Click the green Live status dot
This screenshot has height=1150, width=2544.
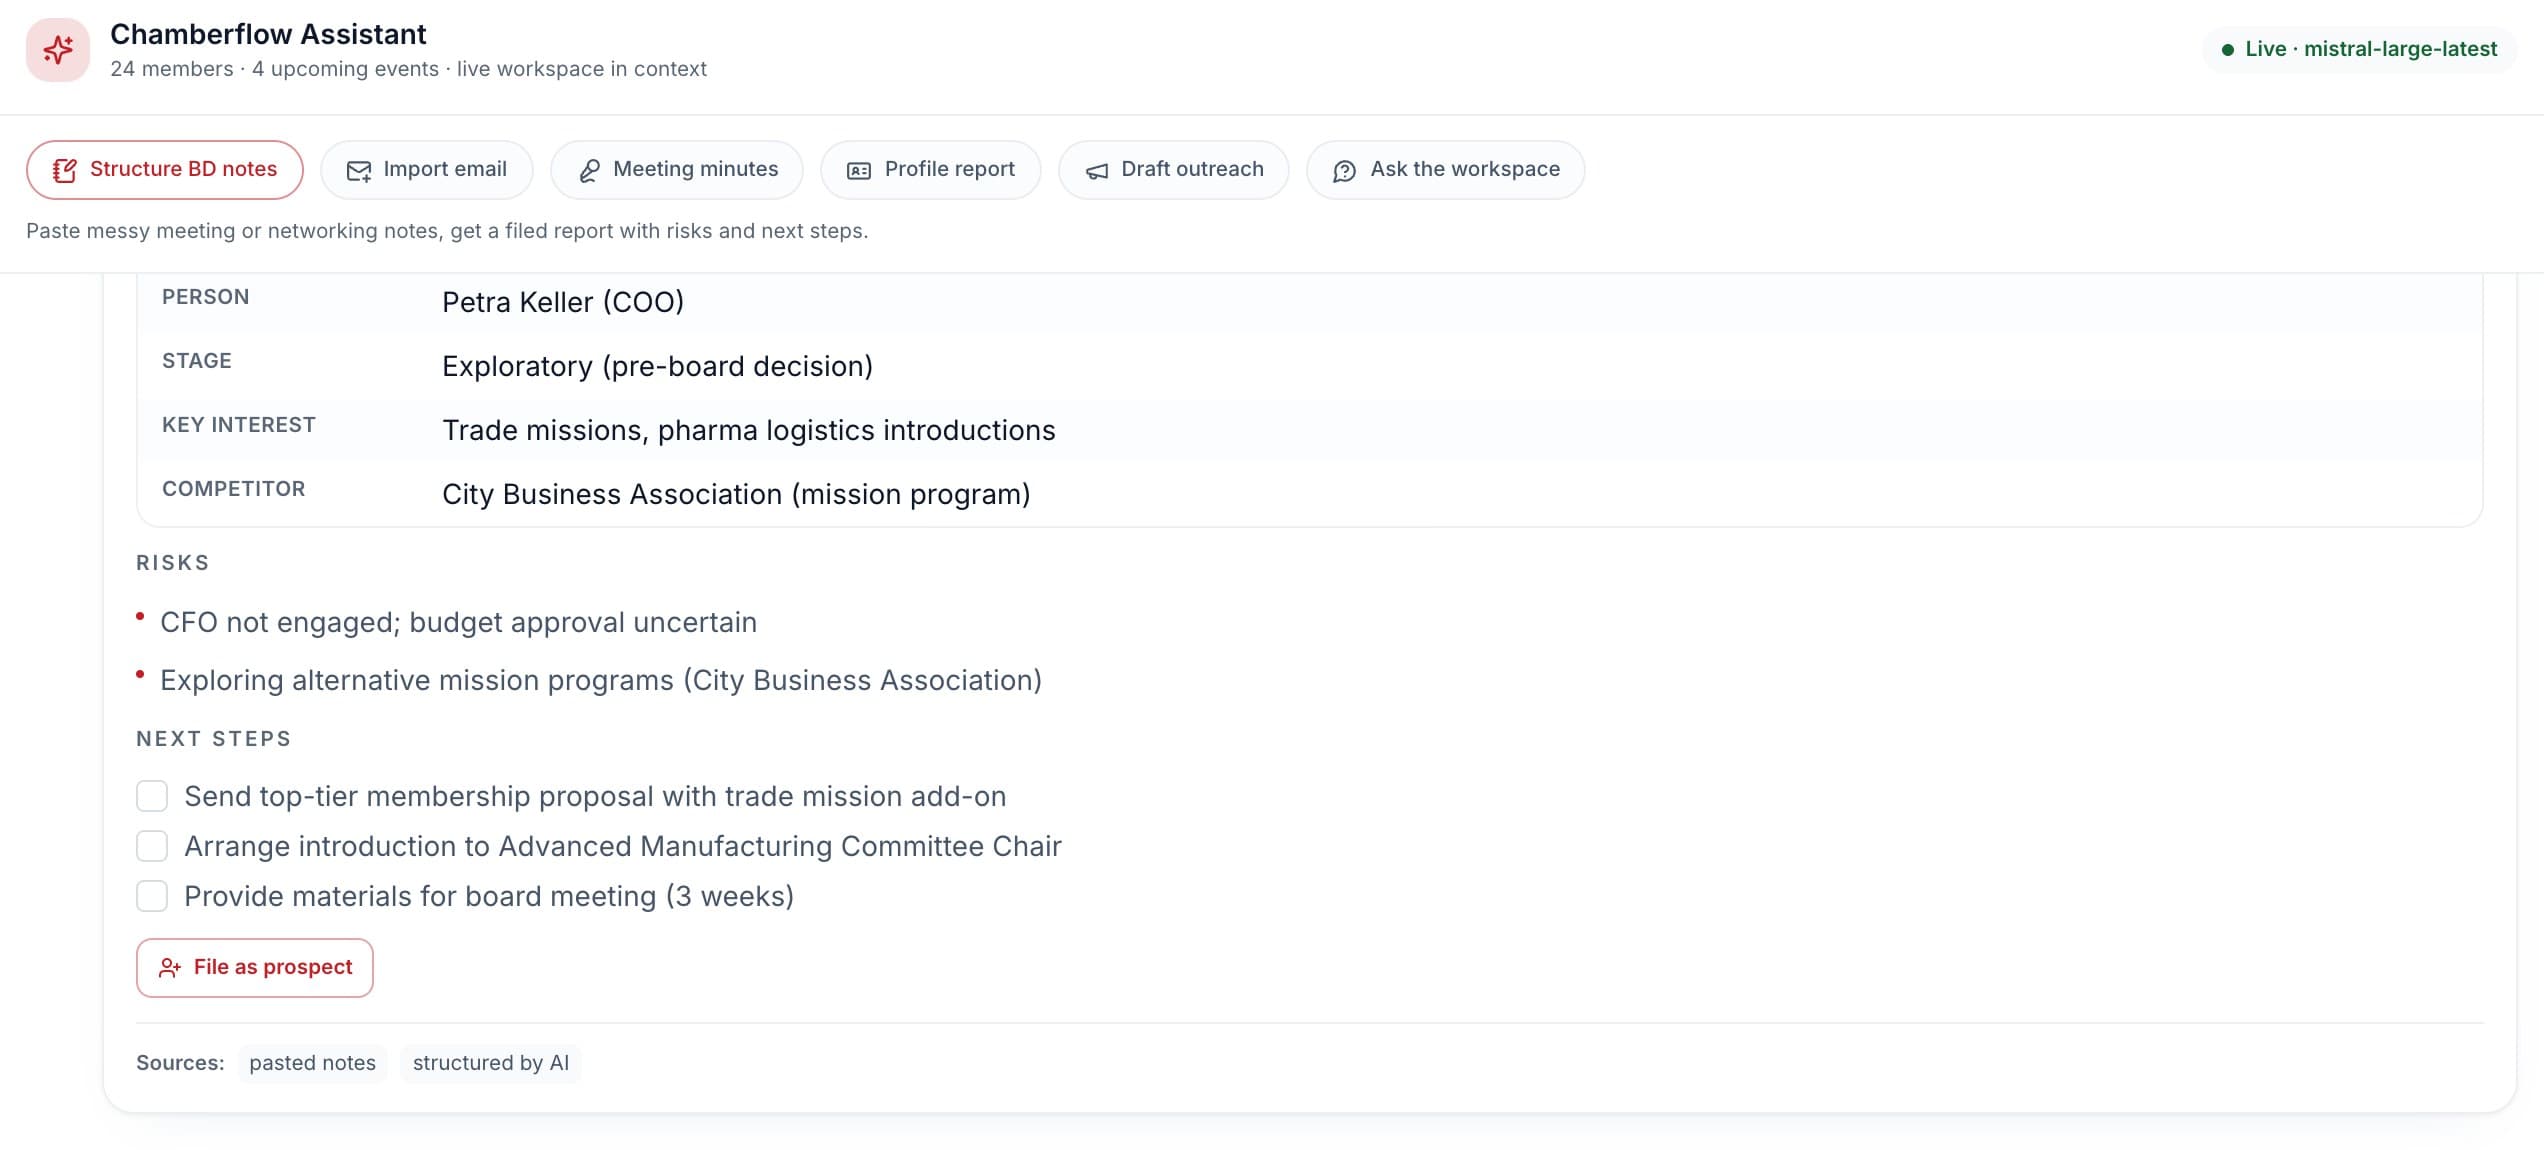click(2227, 50)
